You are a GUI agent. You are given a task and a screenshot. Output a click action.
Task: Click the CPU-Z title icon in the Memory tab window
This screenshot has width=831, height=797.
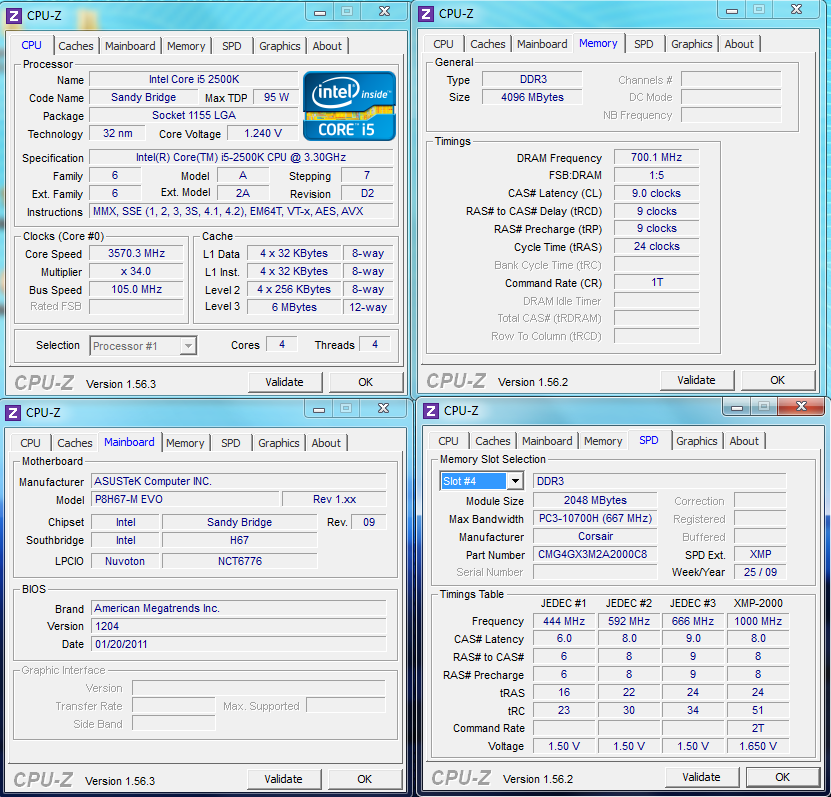(426, 14)
